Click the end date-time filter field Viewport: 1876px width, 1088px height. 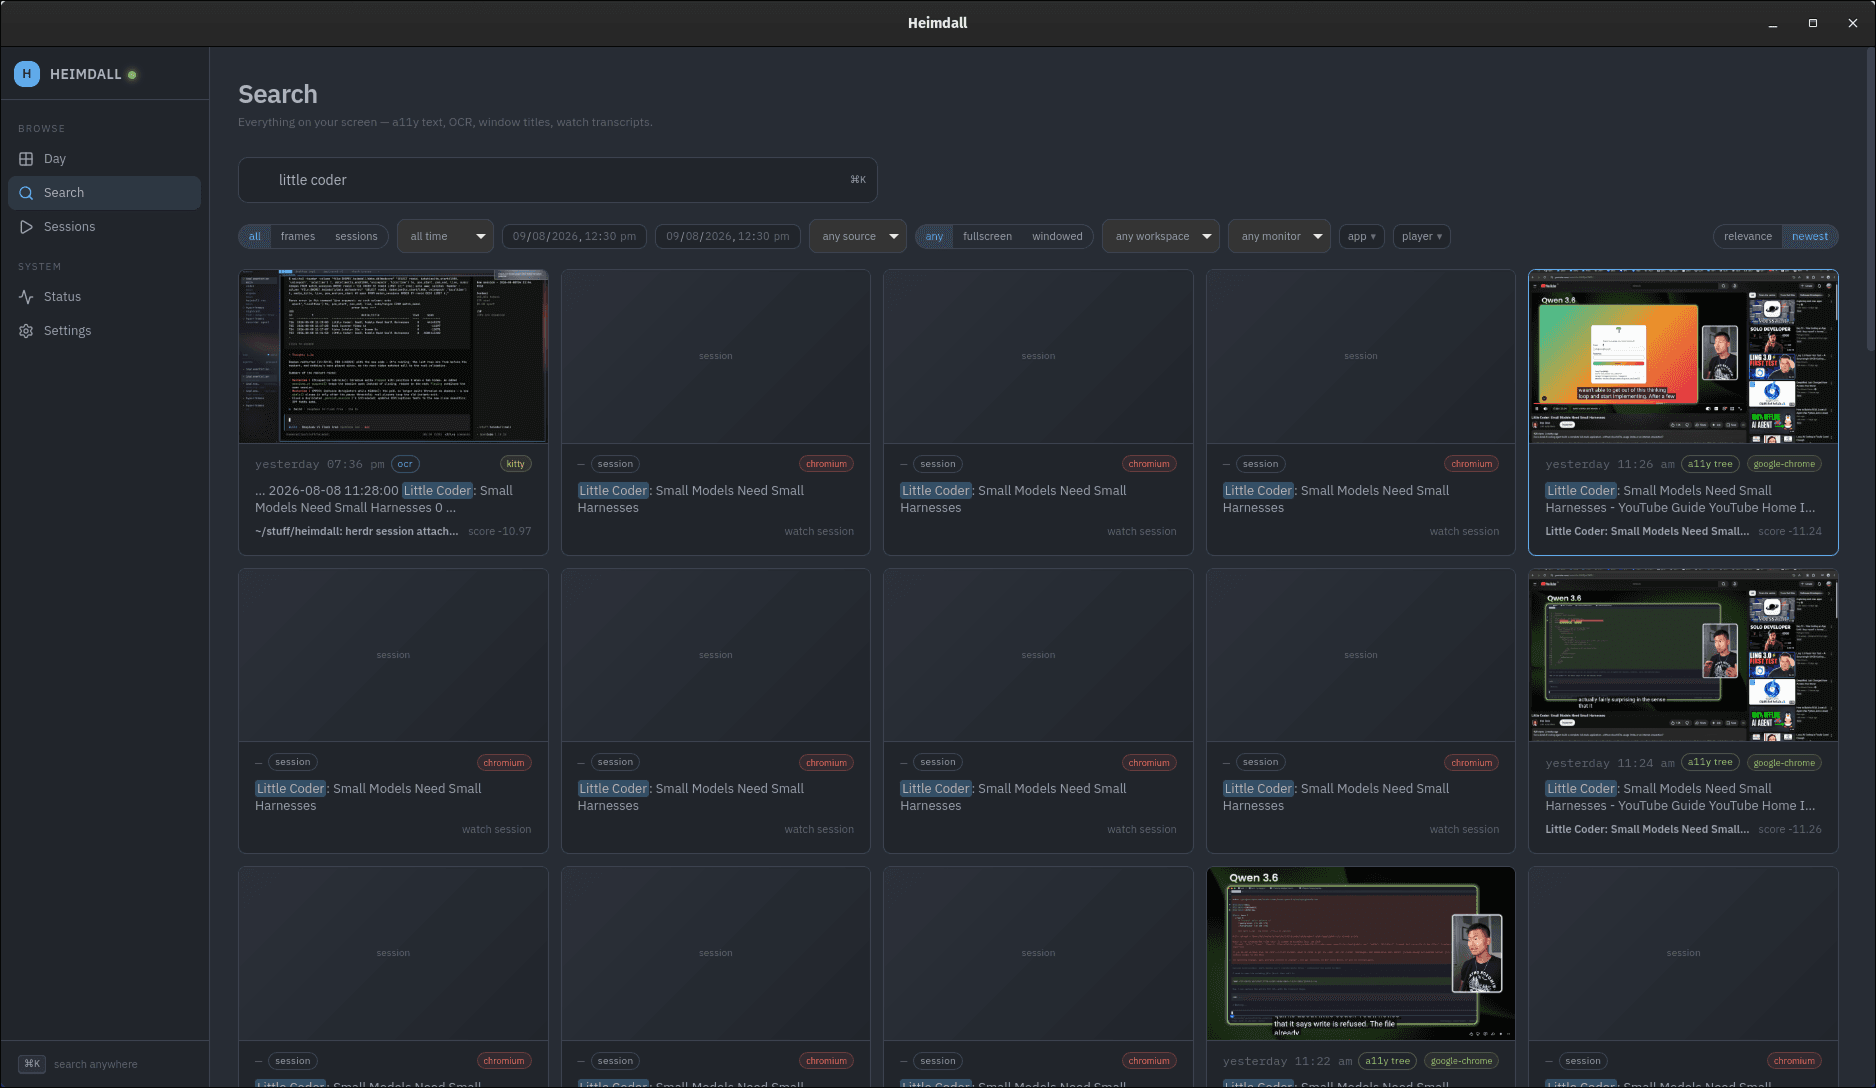click(x=728, y=237)
